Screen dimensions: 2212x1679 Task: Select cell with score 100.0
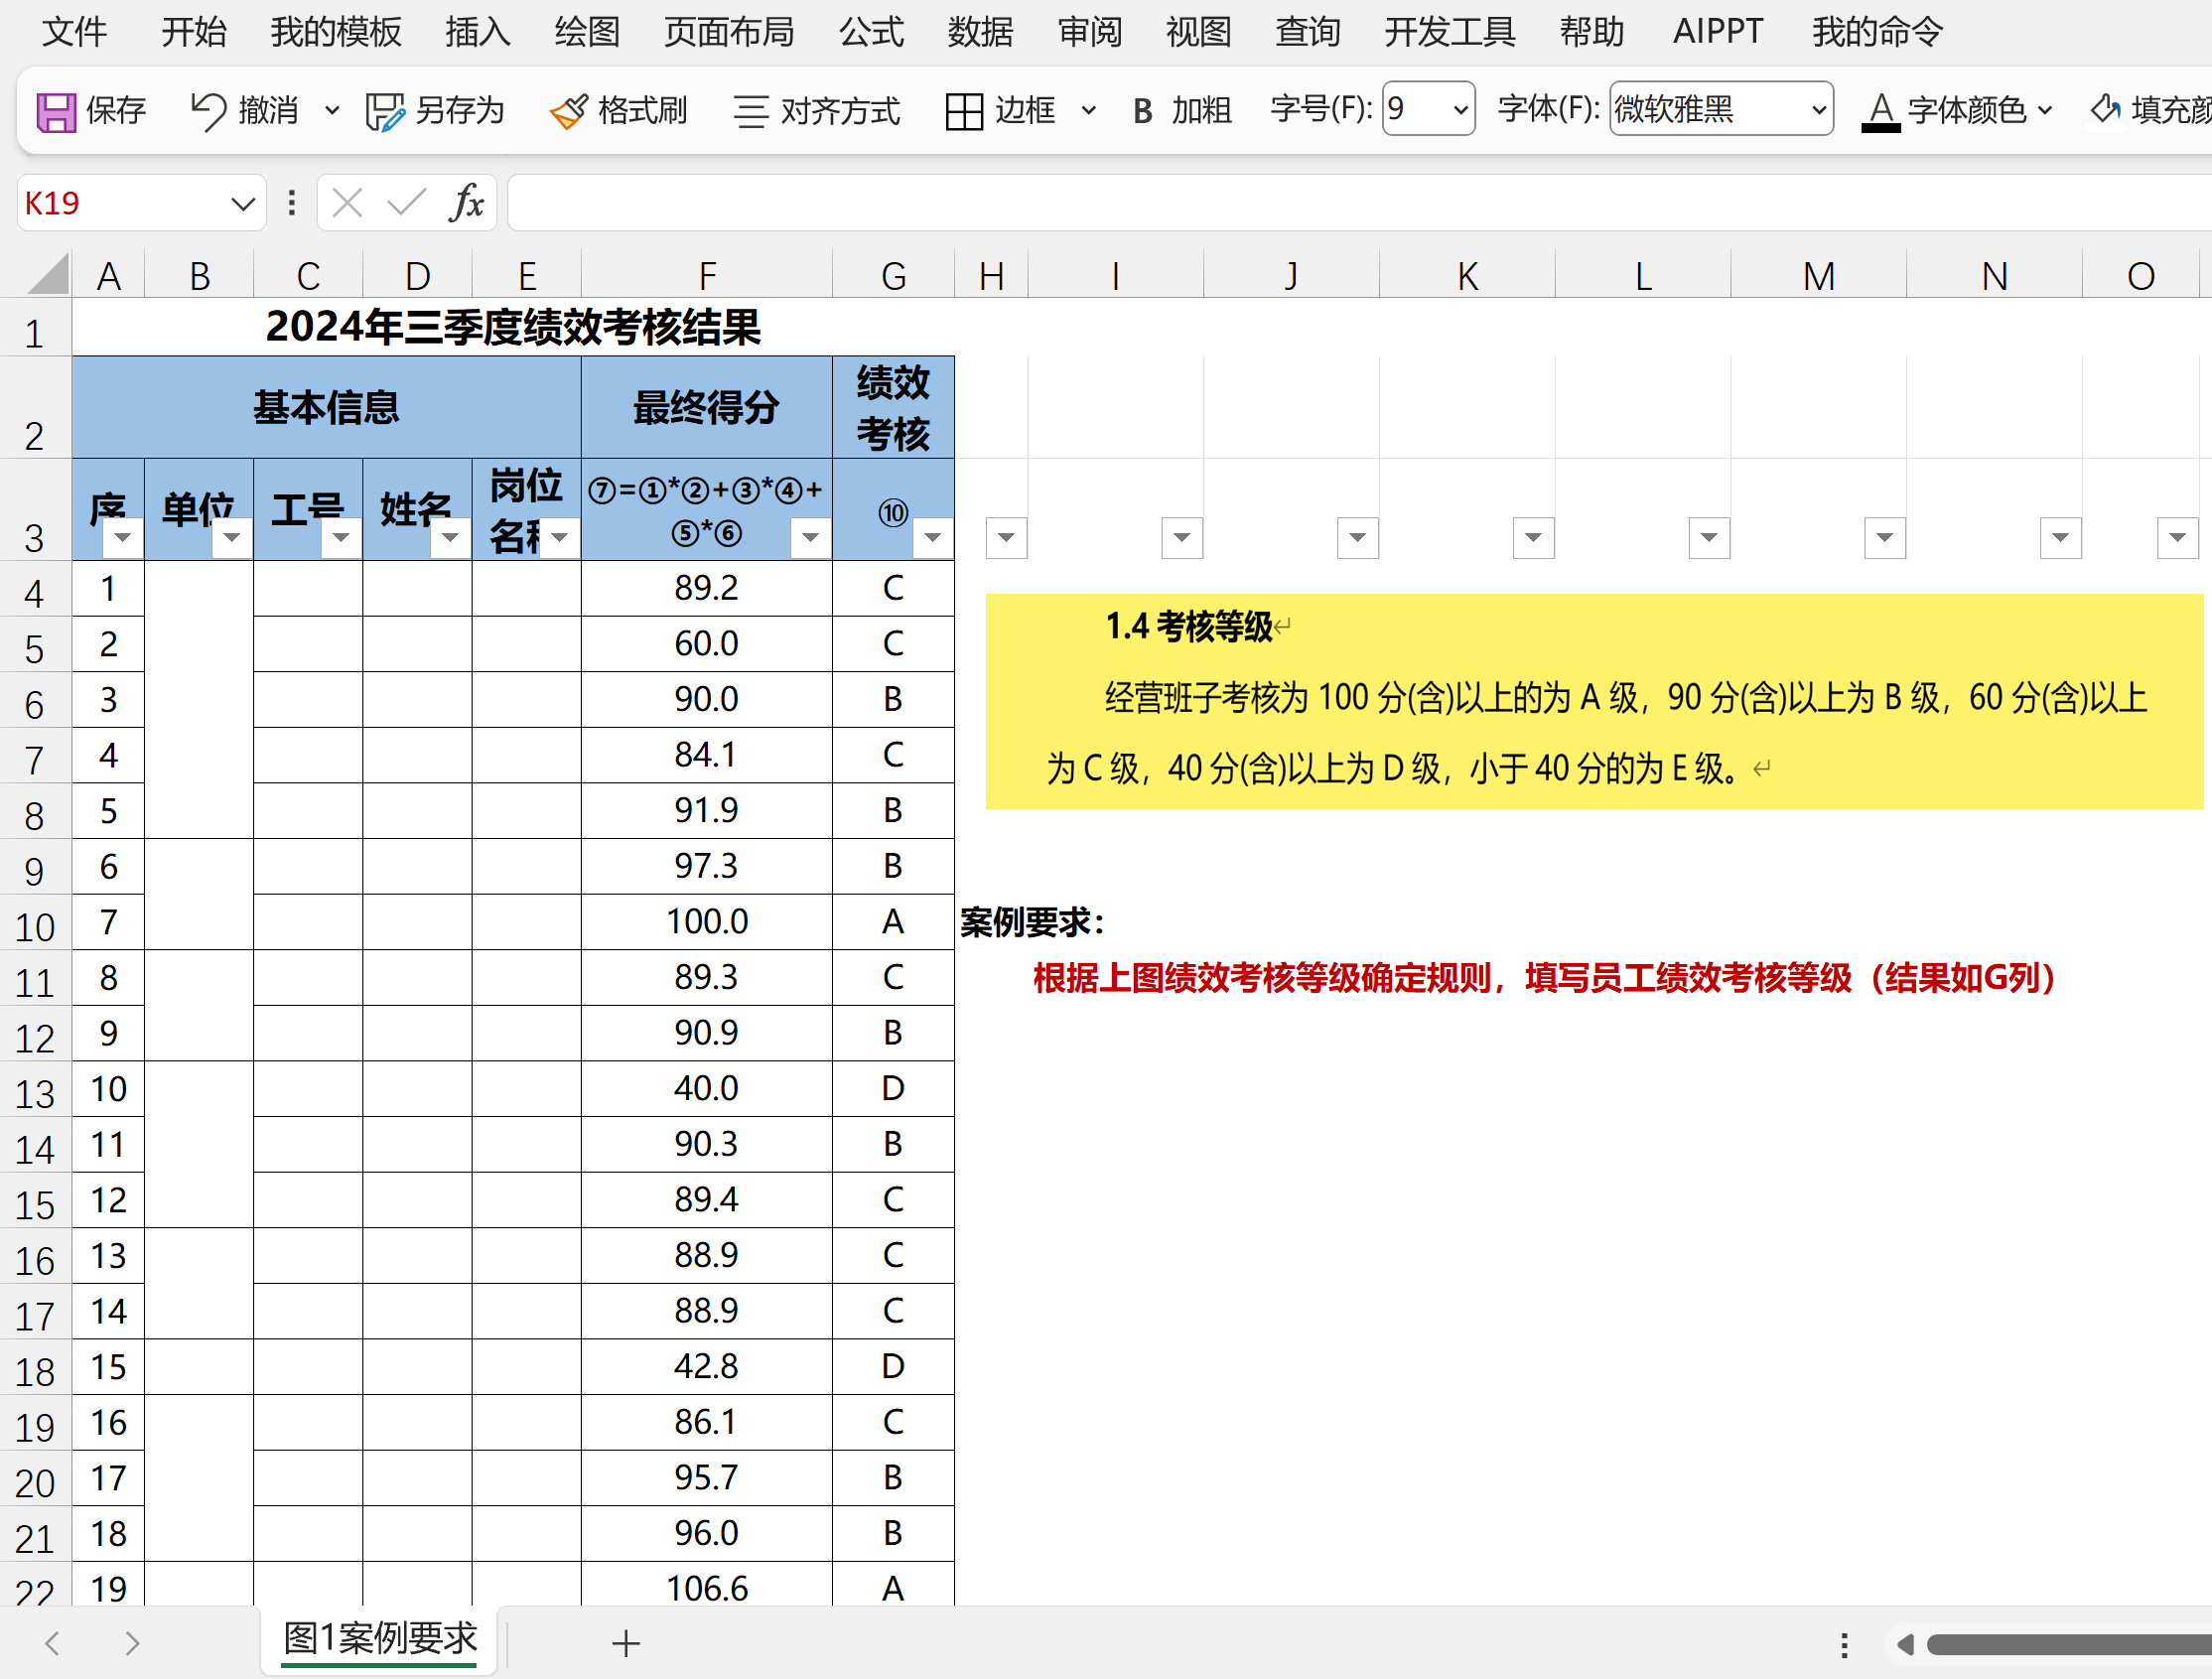tap(706, 922)
